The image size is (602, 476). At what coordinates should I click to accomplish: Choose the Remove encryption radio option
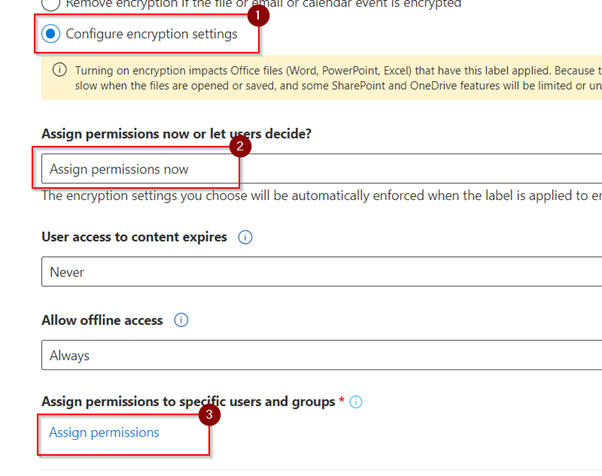[51, 4]
